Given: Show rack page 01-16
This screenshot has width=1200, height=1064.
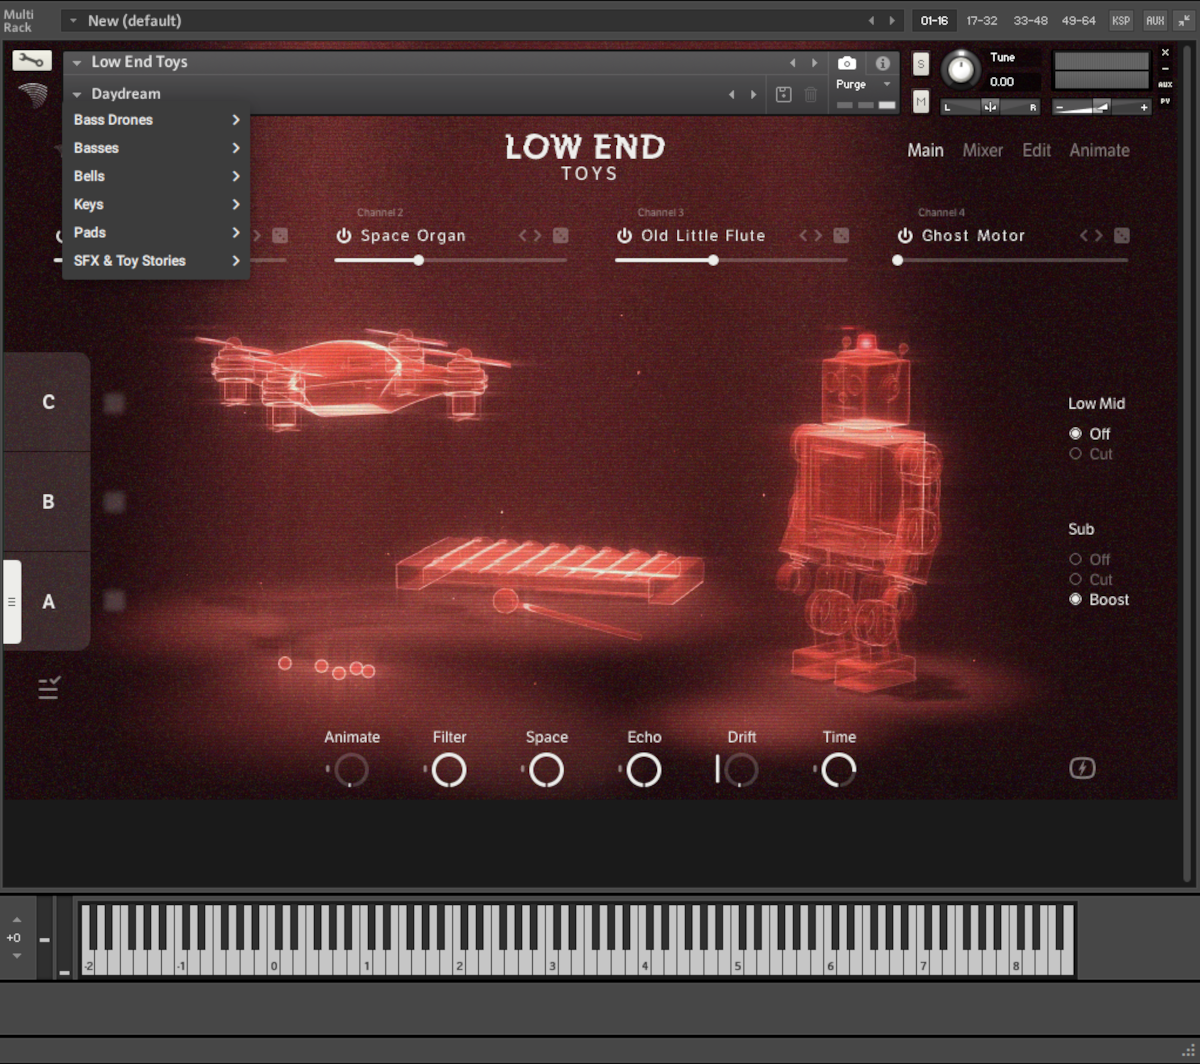Looking at the screenshot, I should tap(934, 20).
